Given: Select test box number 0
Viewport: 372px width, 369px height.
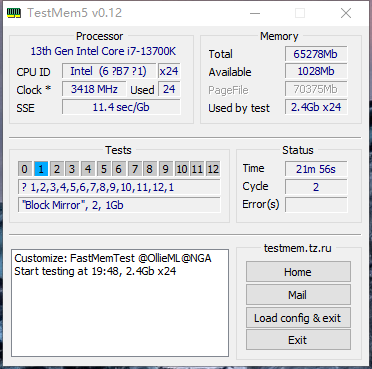Looking at the screenshot, I should [25, 169].
